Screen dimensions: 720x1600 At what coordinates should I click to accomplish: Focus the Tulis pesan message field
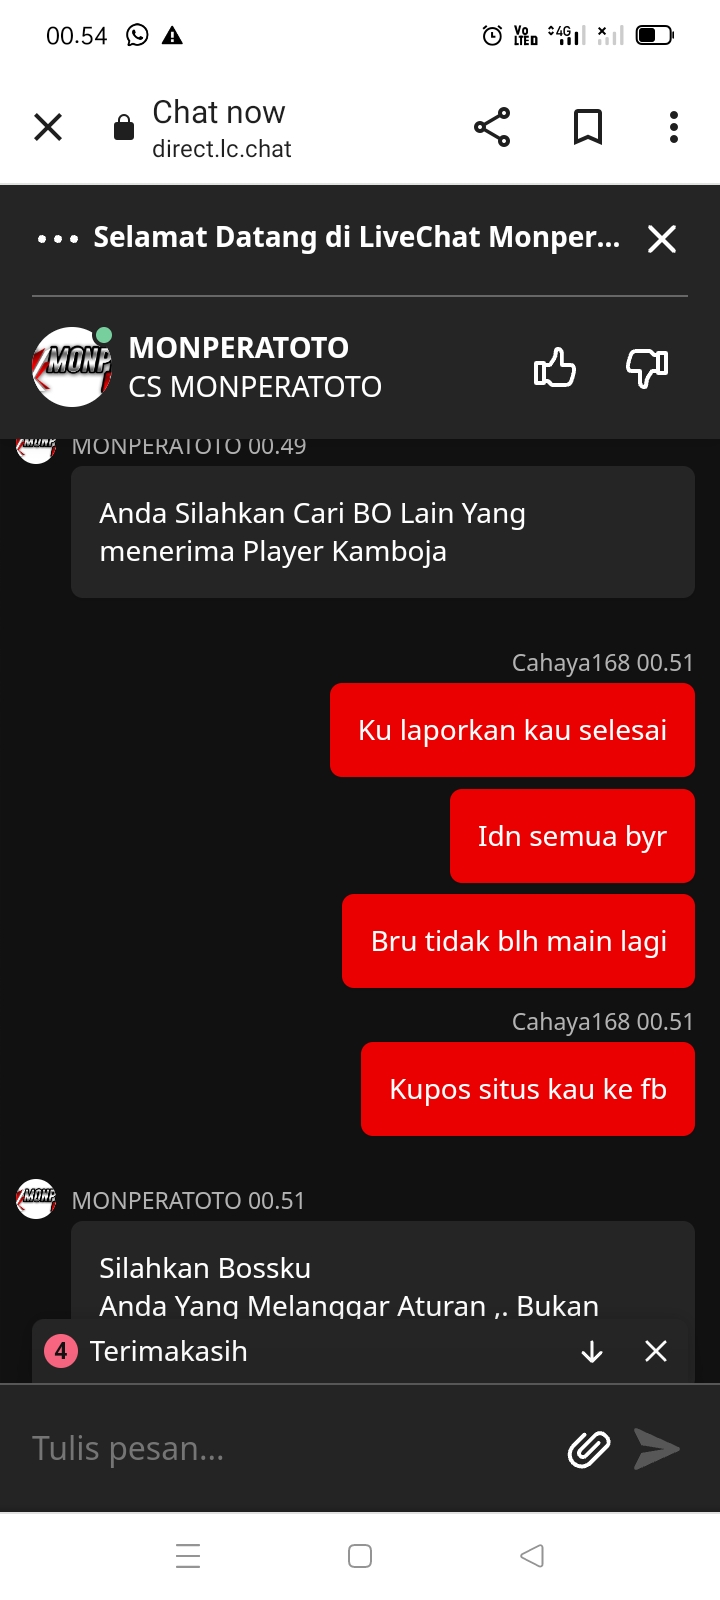290,1448
